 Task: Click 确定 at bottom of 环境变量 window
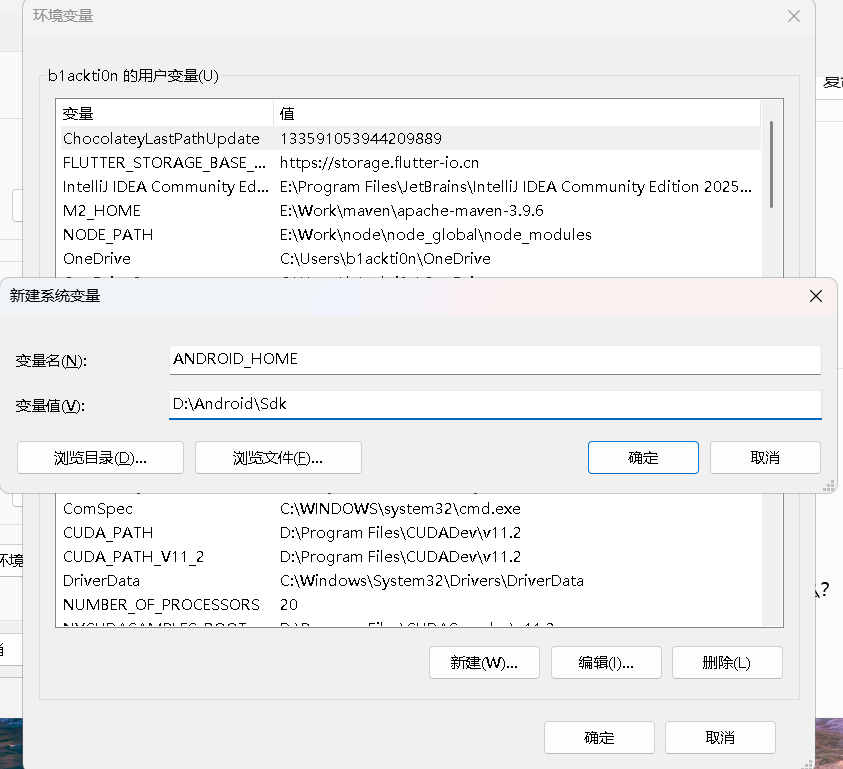click(x=599, y=737)
